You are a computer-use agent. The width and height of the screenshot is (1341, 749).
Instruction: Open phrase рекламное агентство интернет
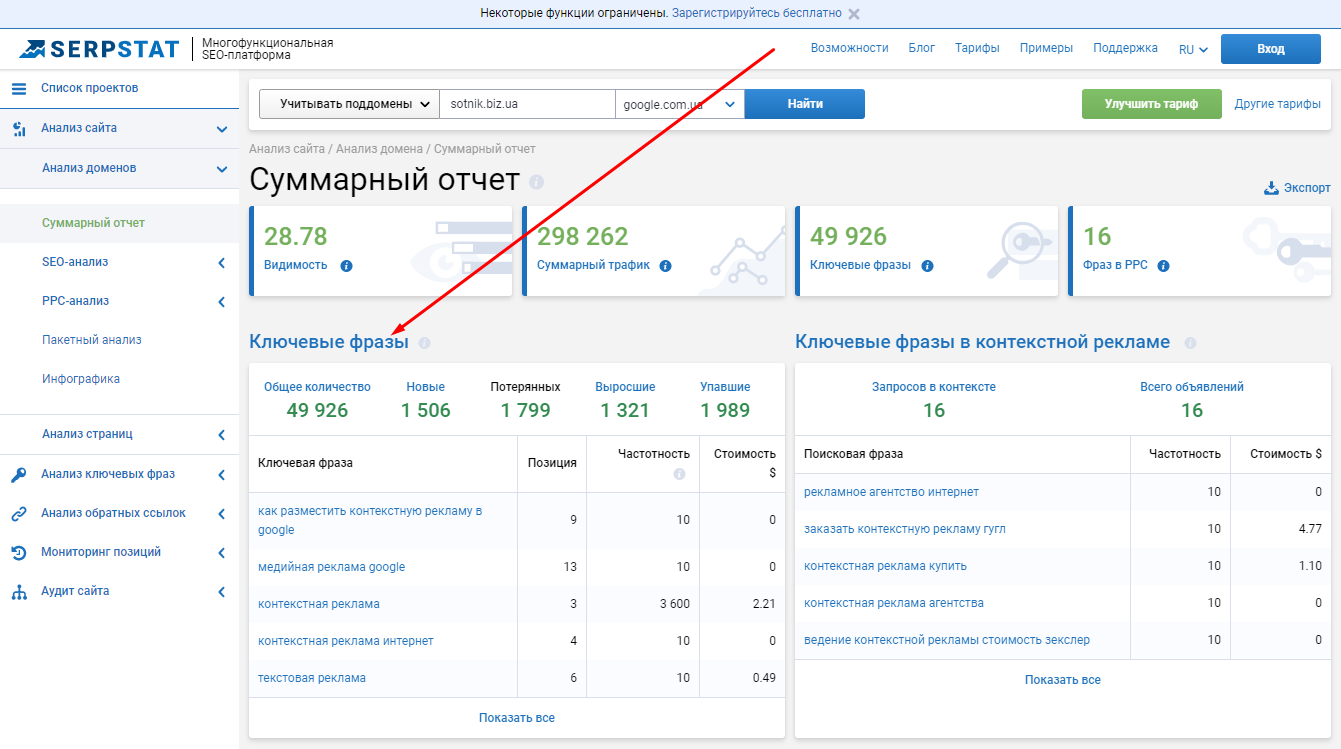point(891,492)
